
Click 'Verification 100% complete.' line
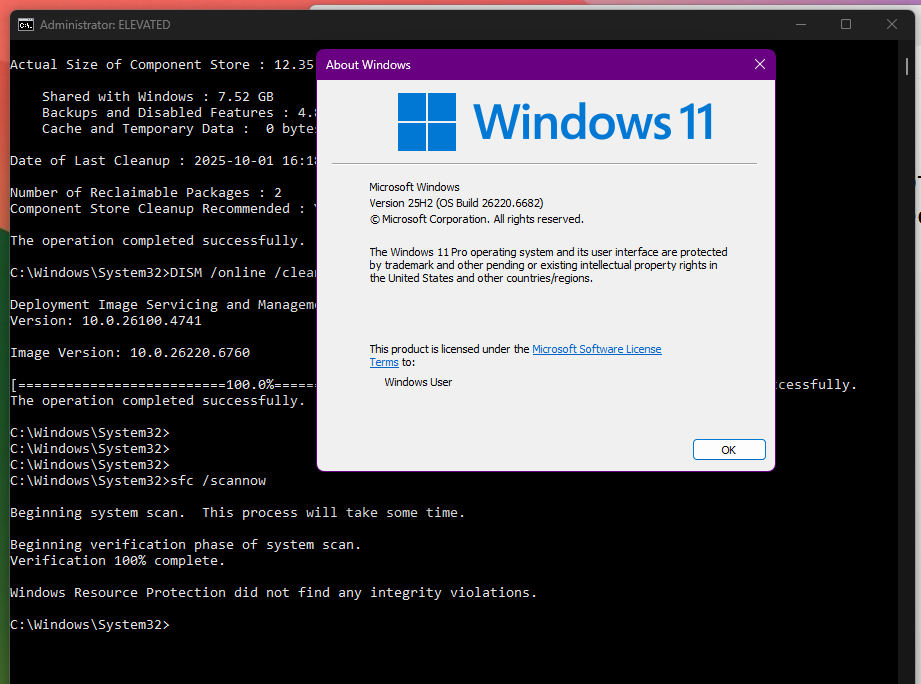pyautogui.click(x=117, y=561)
